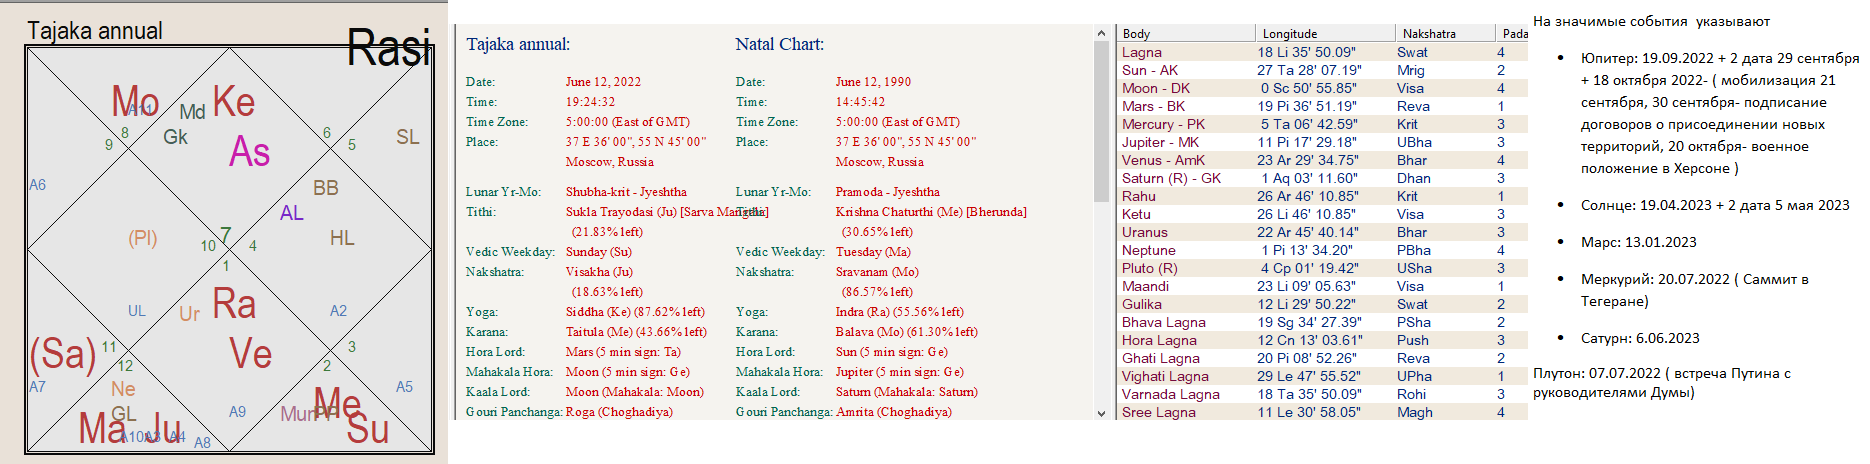Click the date June 12, 2022
1870x464 pixels.
pyautogui.click(x=603, y=82)
